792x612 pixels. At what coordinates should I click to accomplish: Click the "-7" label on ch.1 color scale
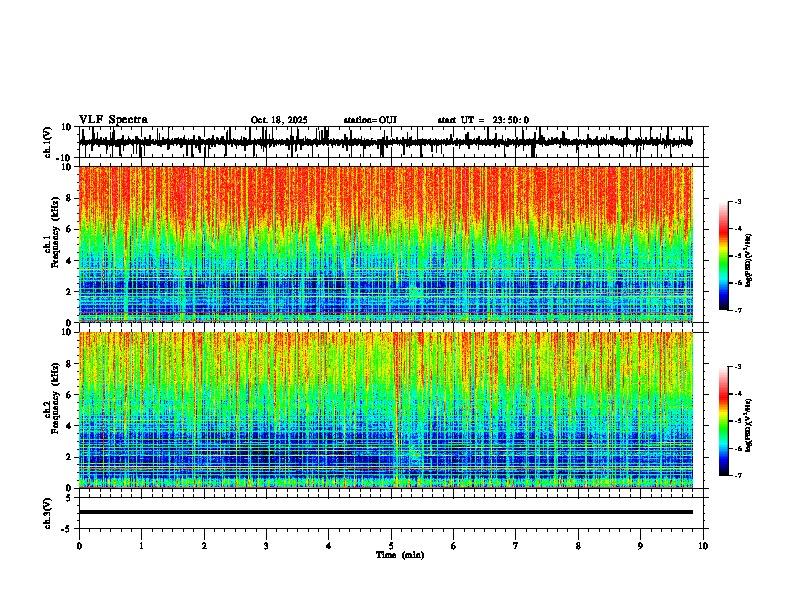click(x=738, y=310)
